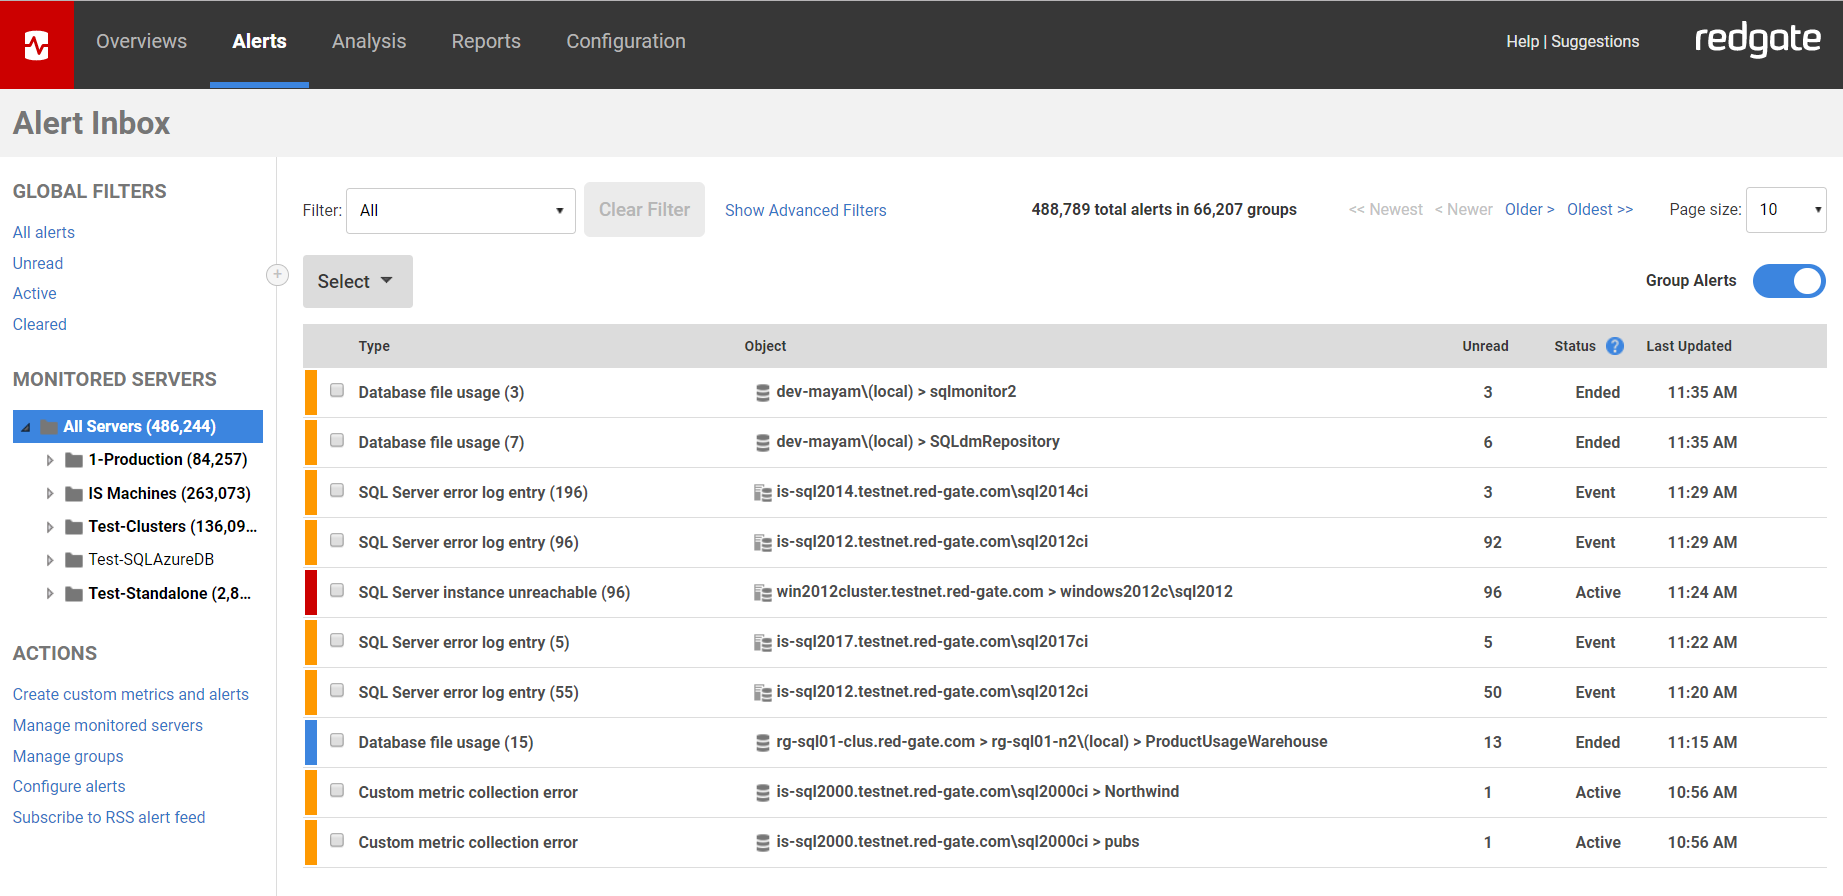Screen dimensions: 1843x896
Task: Sort by Unread column header
Action: [x=1485, y=346]
